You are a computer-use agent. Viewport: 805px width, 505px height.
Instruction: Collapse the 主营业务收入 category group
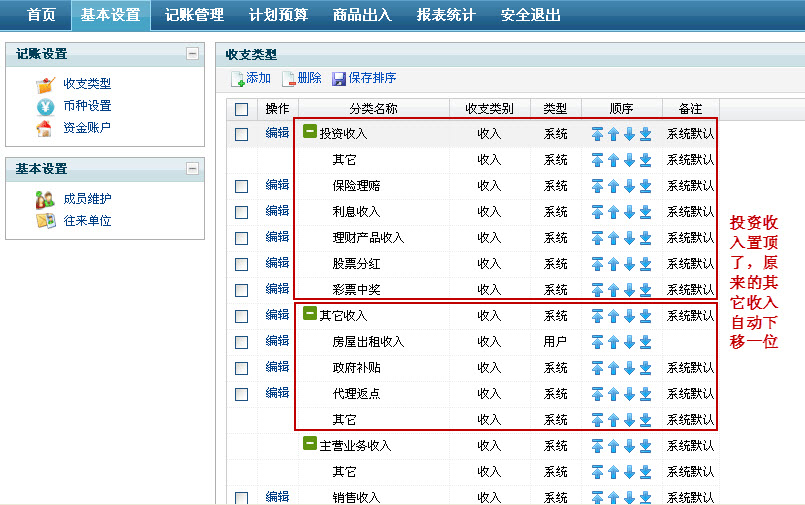[x=310, y=443]
